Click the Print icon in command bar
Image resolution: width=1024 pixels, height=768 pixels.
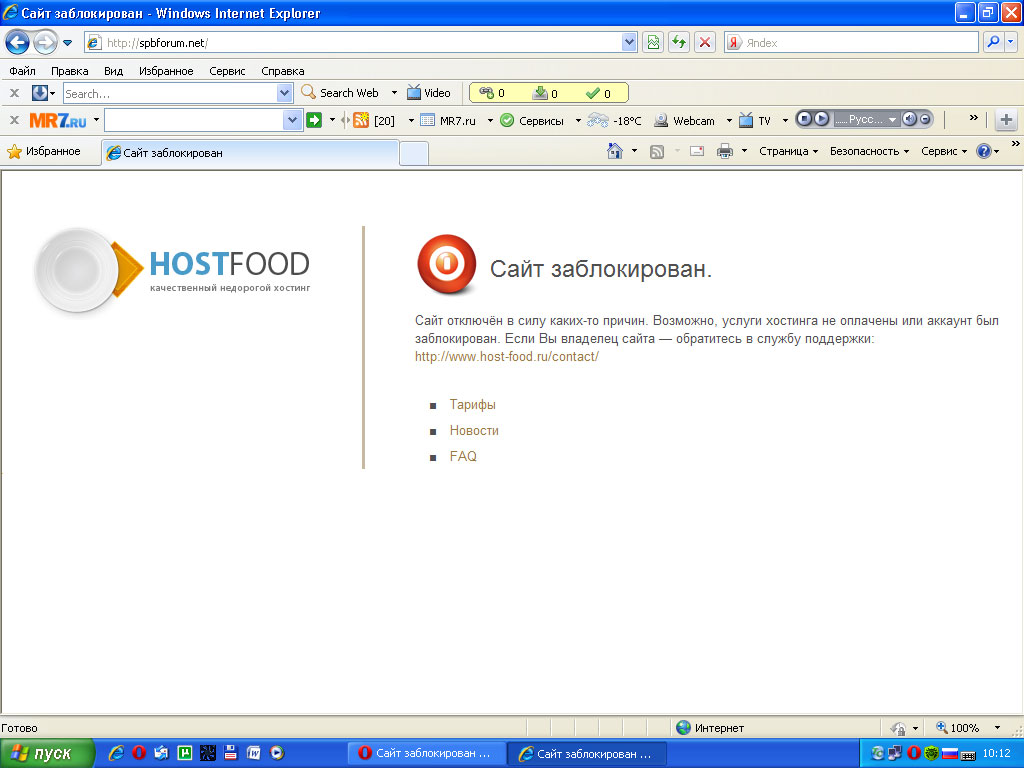pos(725,152)
